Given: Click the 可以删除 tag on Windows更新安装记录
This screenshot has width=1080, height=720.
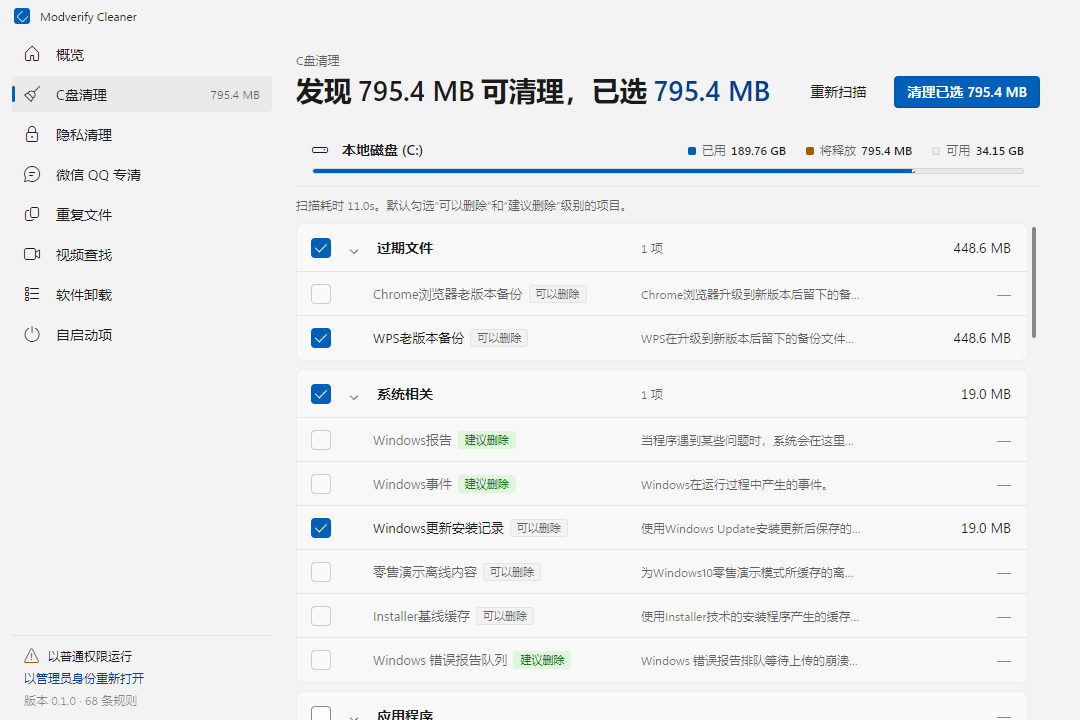Looking at the screenshot, I should [539, 528].
